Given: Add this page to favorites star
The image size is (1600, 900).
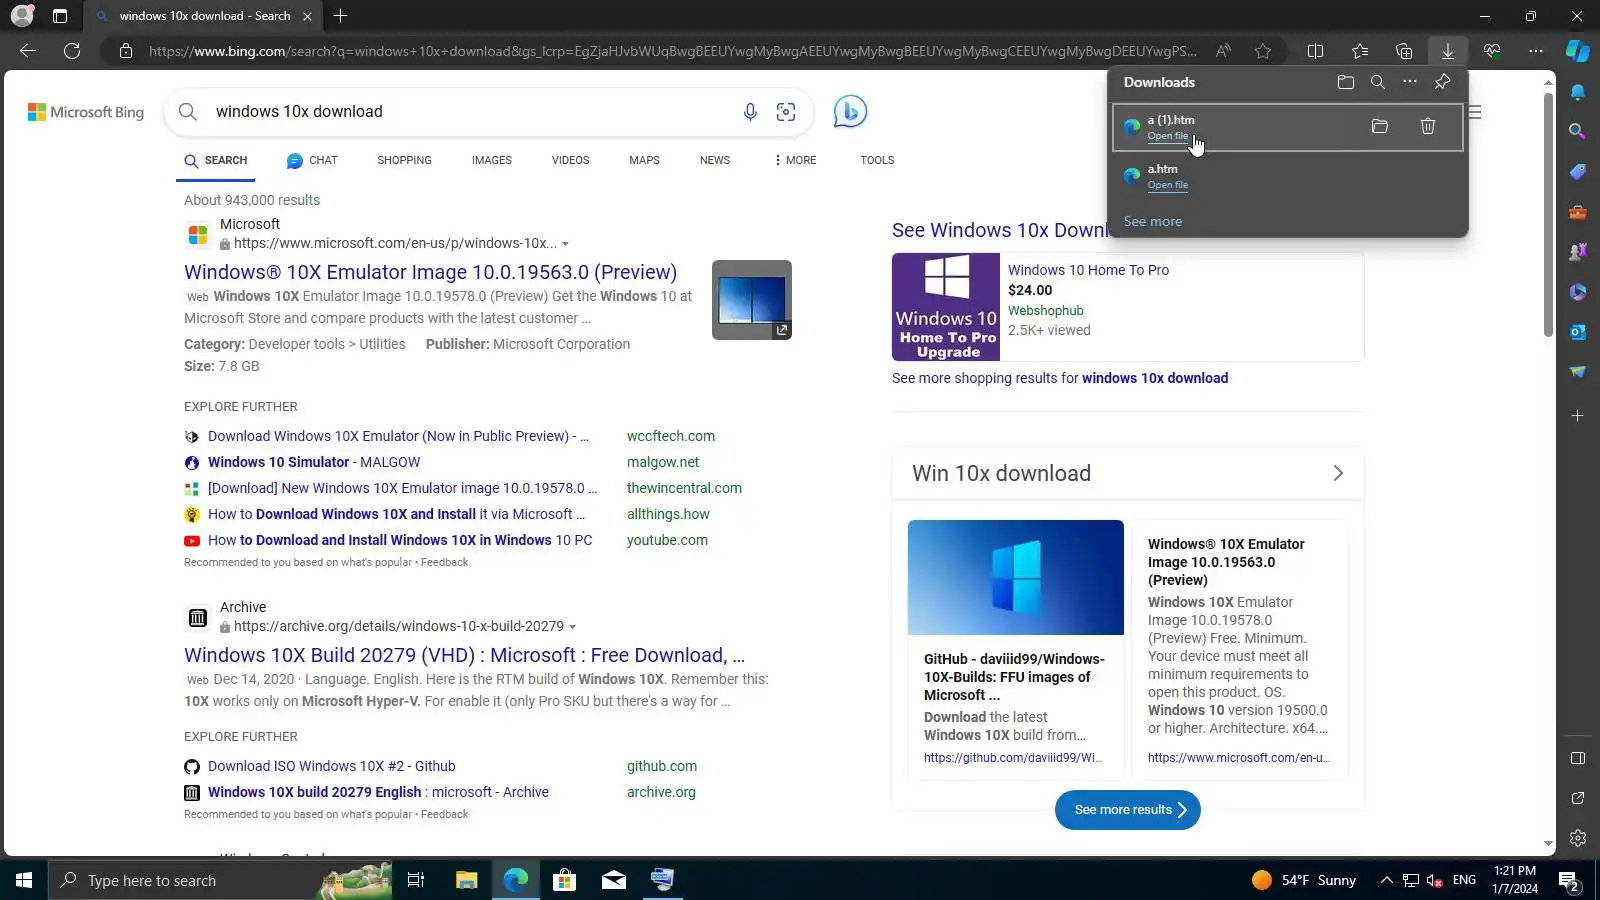Looking at the screenshot, I should pos(1263,51).
